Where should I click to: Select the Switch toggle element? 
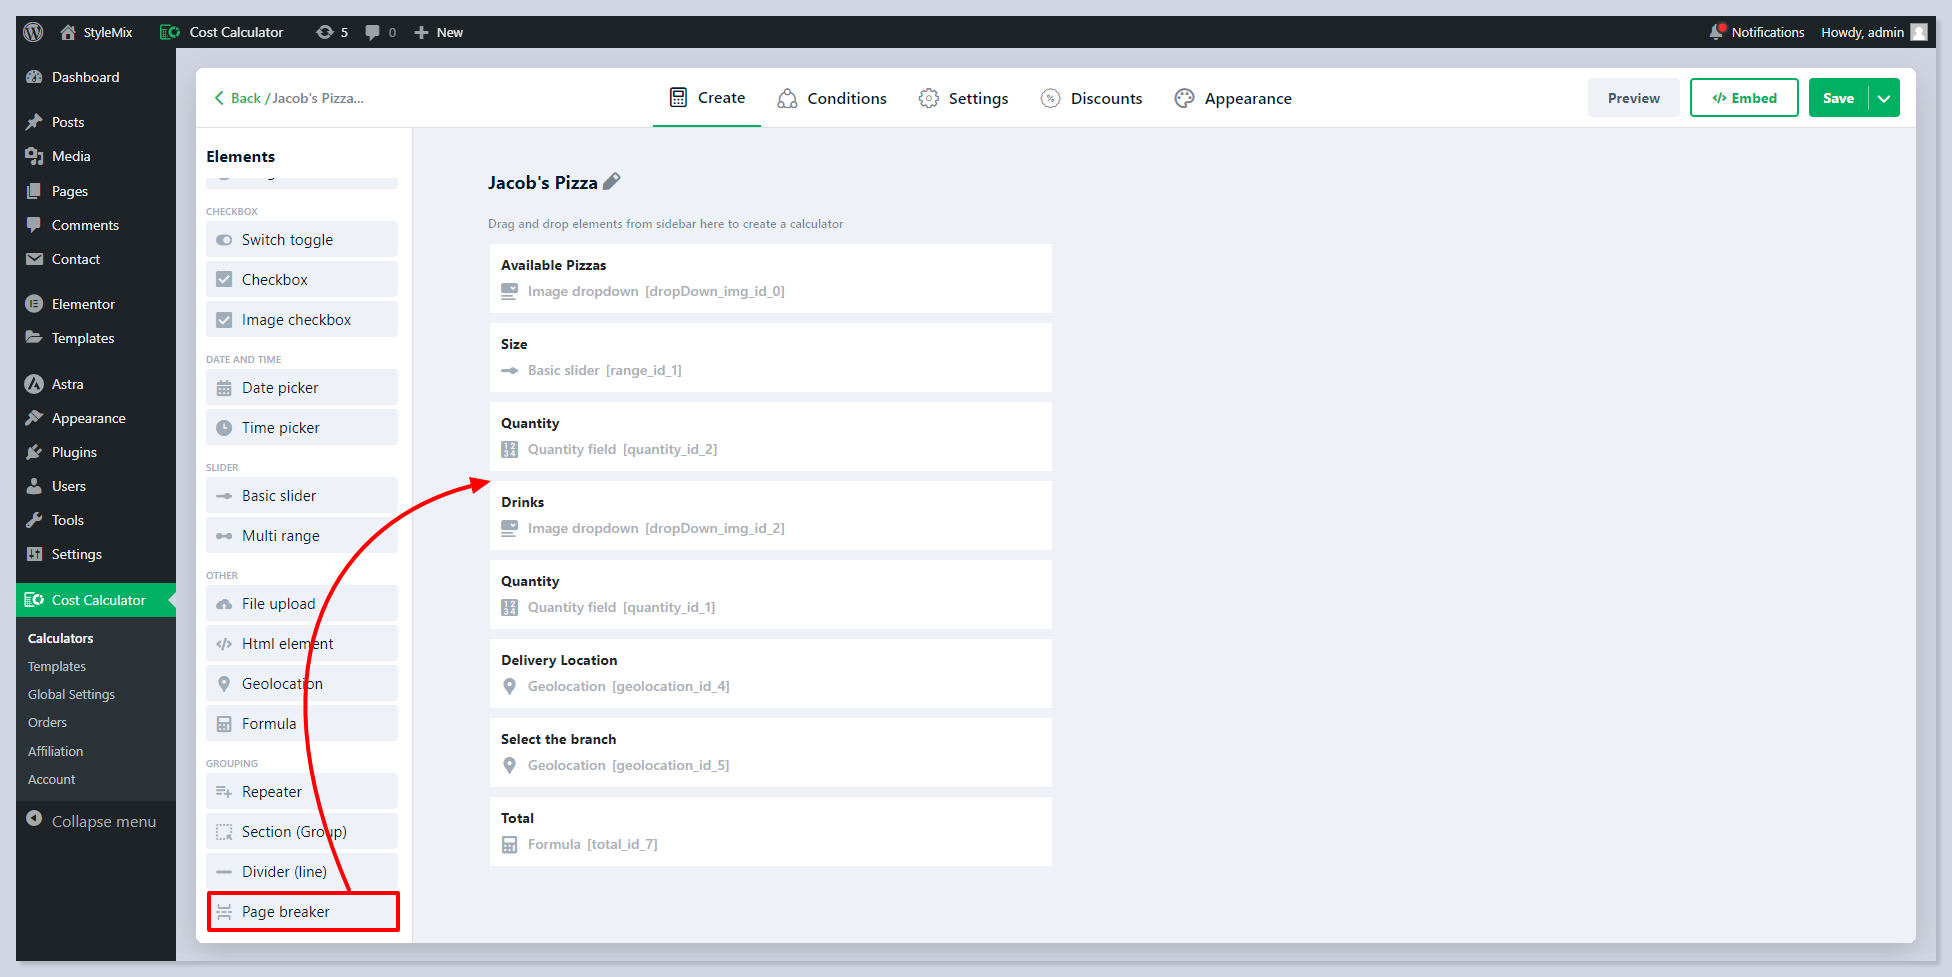click(x=301, y=240)
